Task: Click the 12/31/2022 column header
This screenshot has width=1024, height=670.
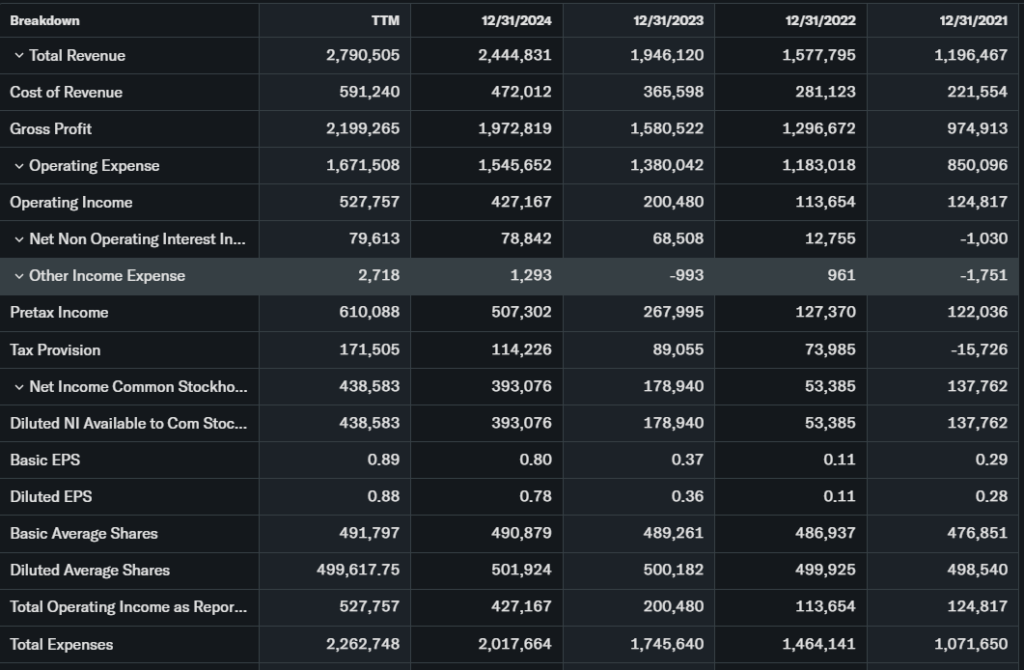Action: tap(819, 20)
